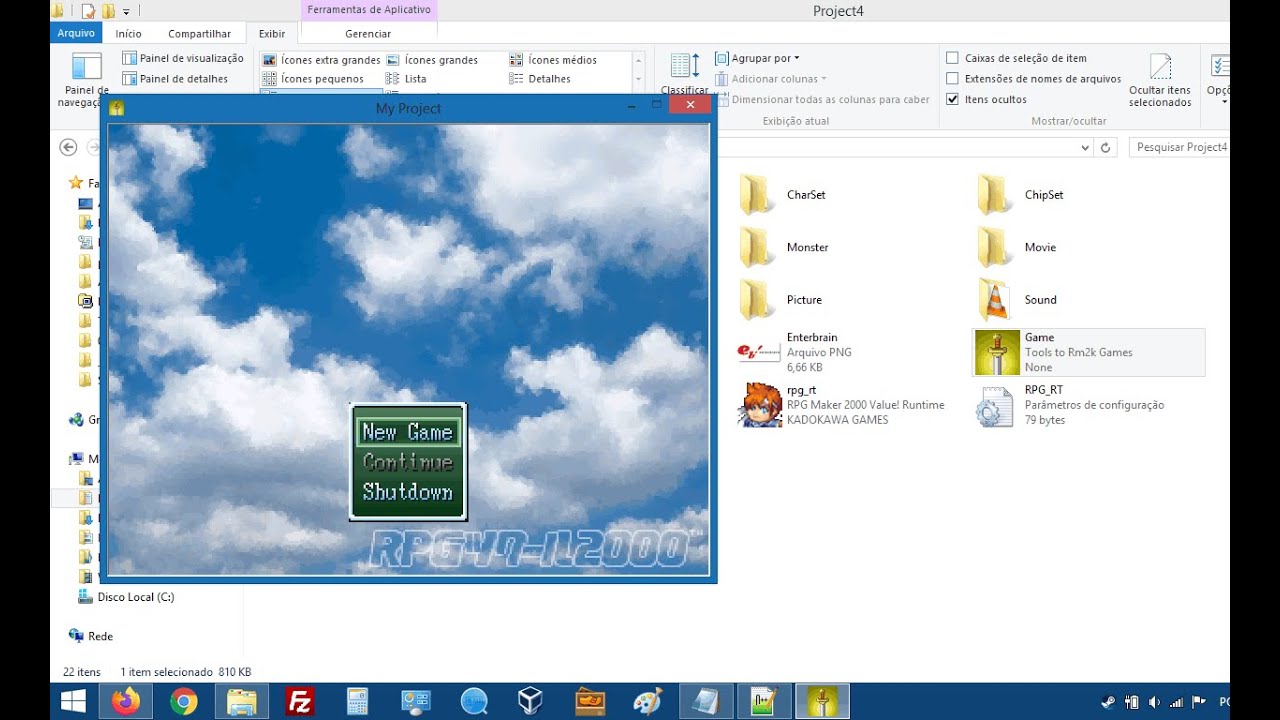Click the Refresh button beside address bar
Image resolution: width=1280 pixels, height=720 pixels.
(x=1106, y=147)
